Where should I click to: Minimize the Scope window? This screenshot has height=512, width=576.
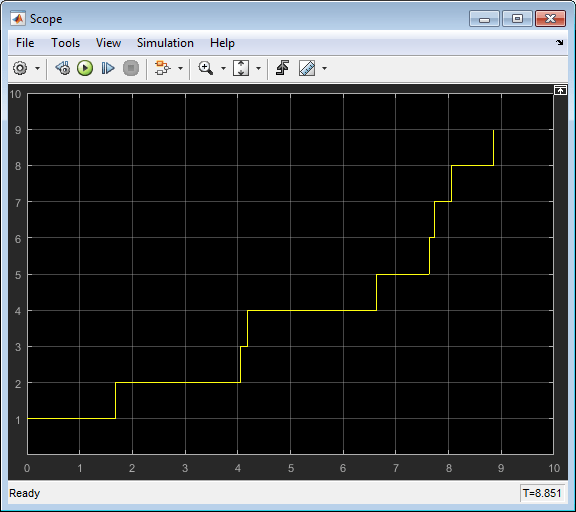(x=484, y=19)
